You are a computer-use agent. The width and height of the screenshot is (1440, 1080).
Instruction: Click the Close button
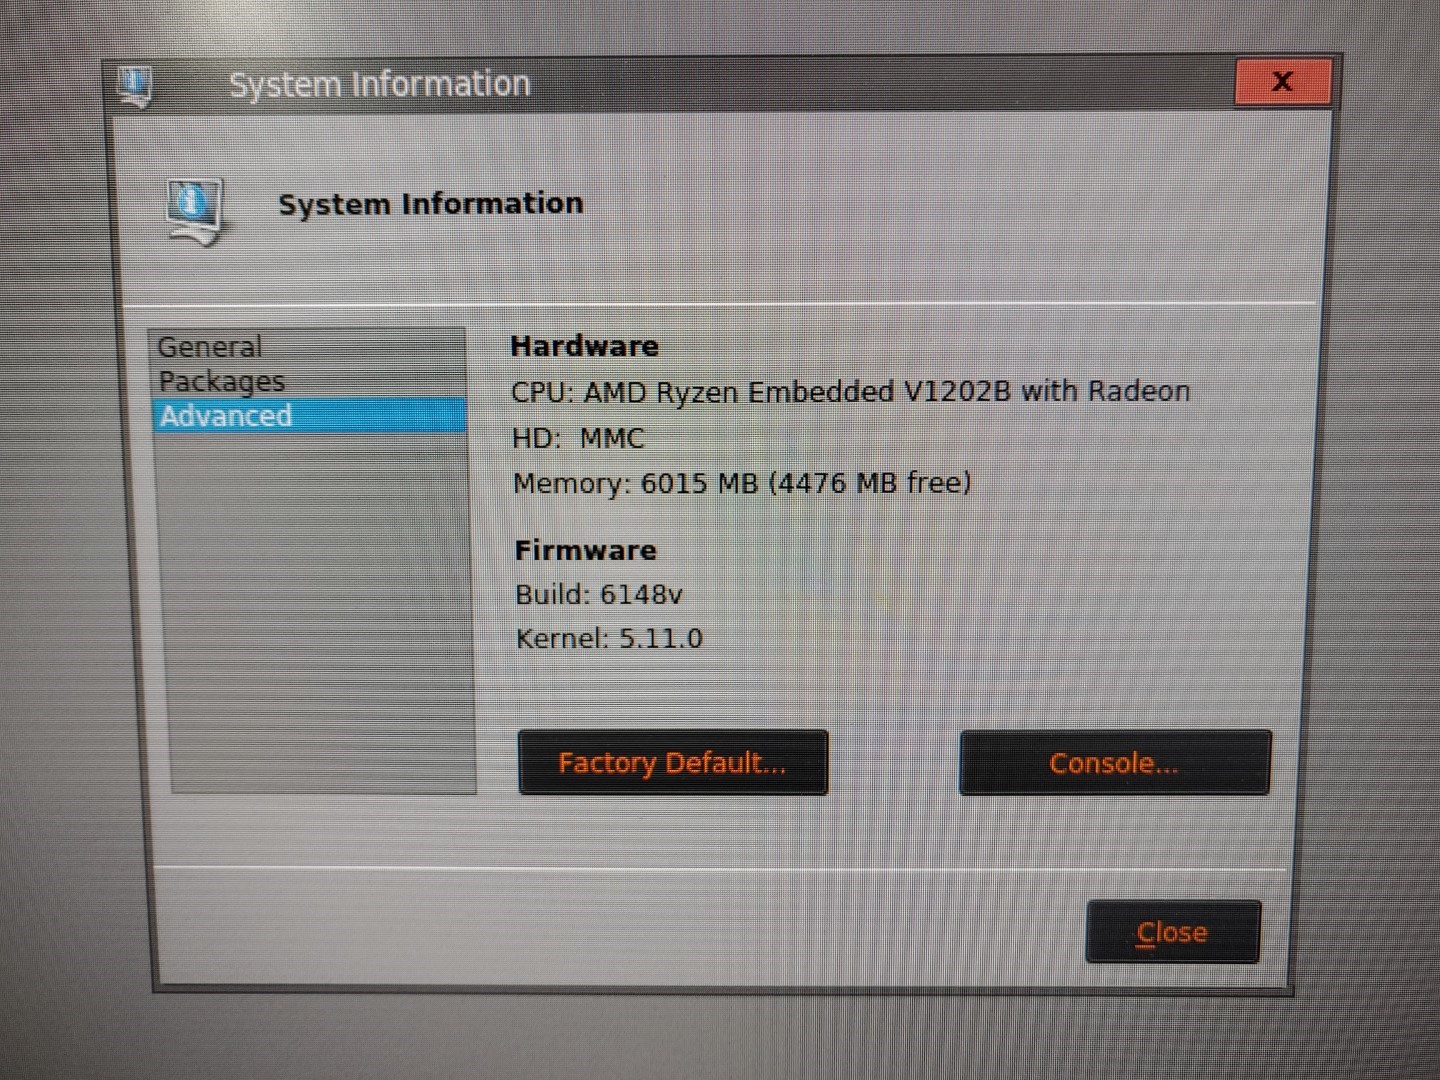1173,932
